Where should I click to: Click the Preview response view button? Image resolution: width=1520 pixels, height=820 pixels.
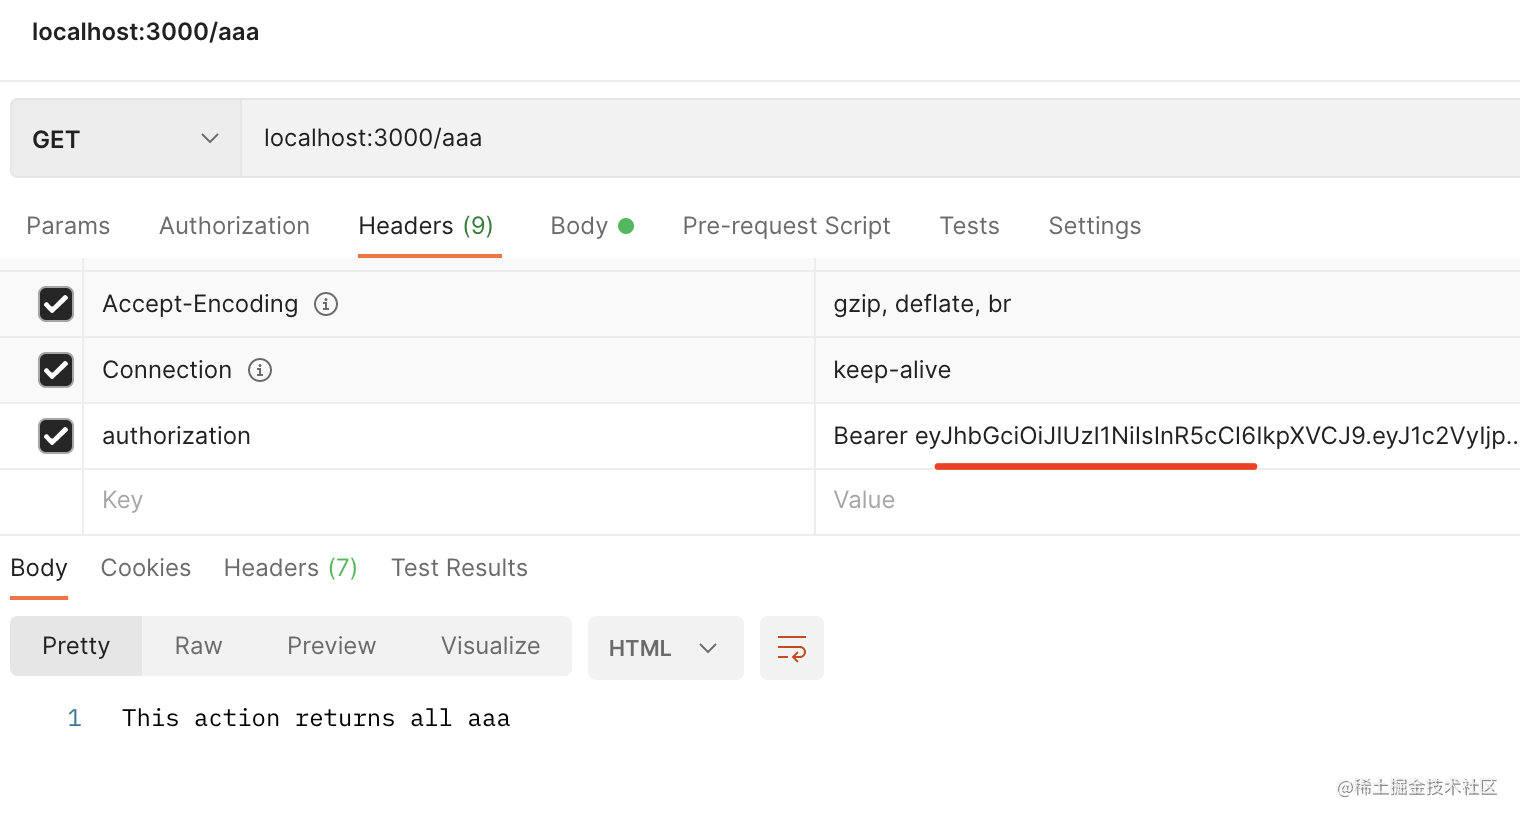331,646
